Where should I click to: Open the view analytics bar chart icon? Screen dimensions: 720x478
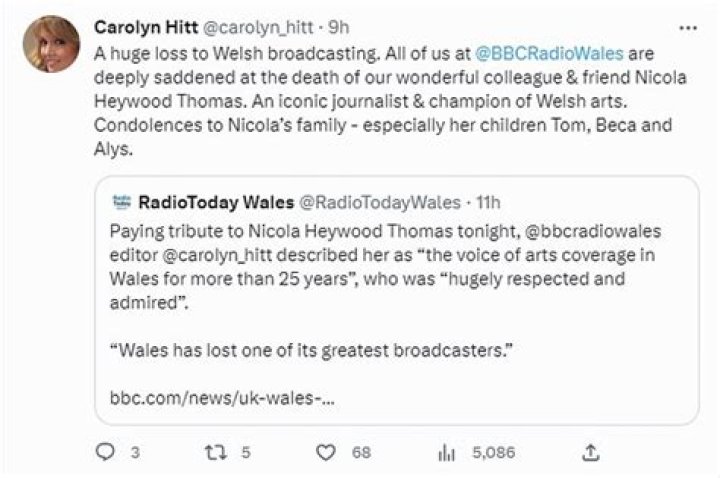point(445,452)
